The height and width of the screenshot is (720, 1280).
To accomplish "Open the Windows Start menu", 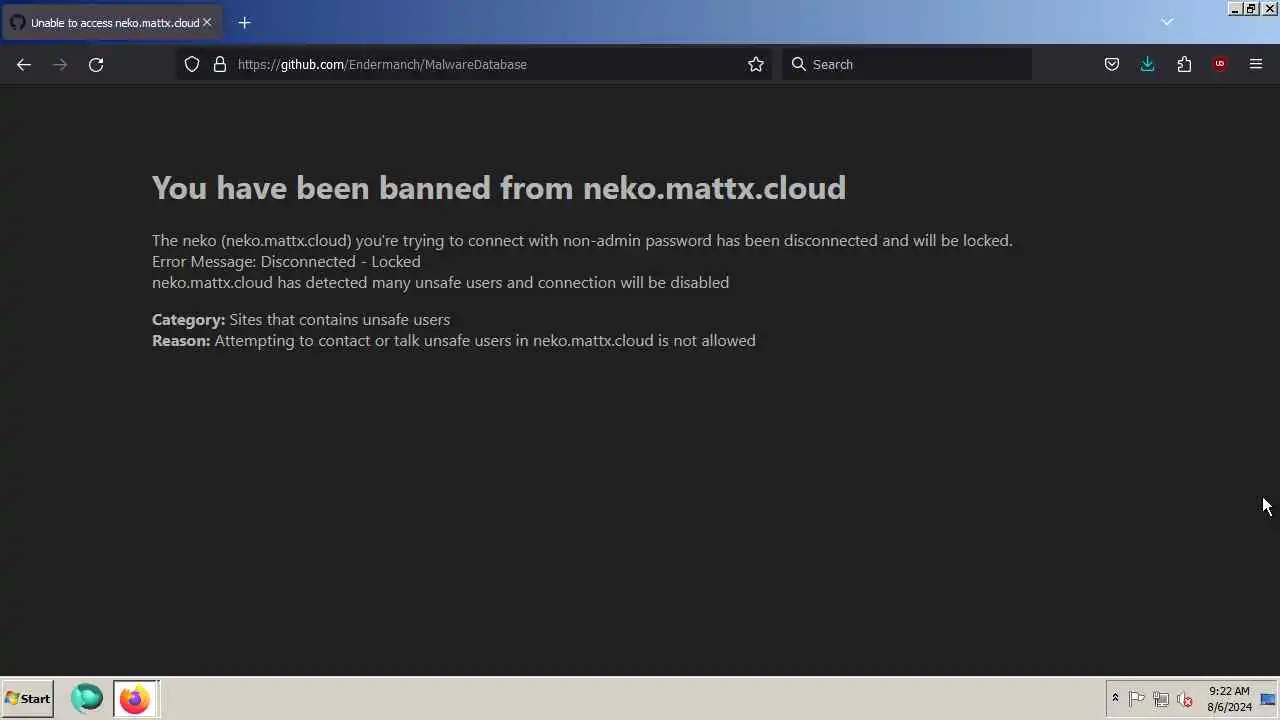I will tap(28, 699).
